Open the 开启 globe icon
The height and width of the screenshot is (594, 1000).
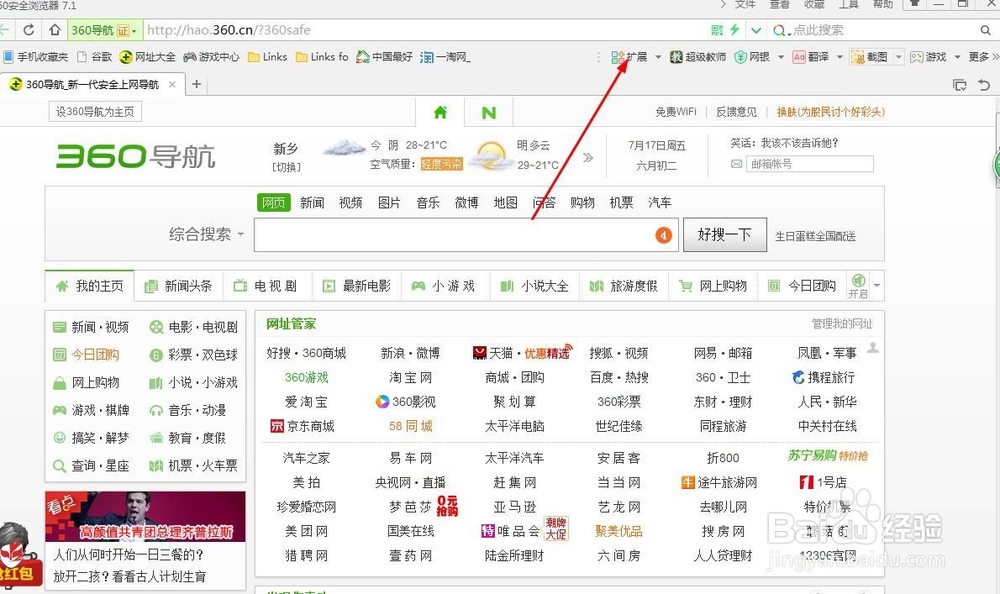click(858, 285)
